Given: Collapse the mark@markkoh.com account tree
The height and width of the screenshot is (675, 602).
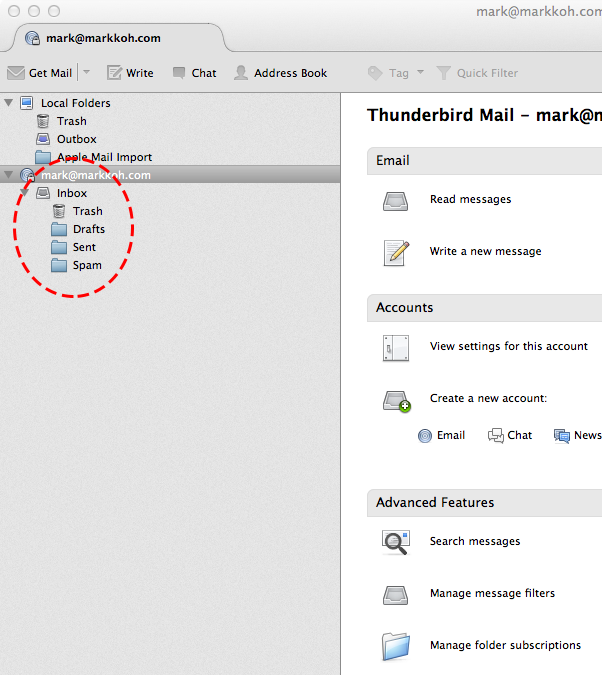Looking at the screenshot, I should click(9, 175).
